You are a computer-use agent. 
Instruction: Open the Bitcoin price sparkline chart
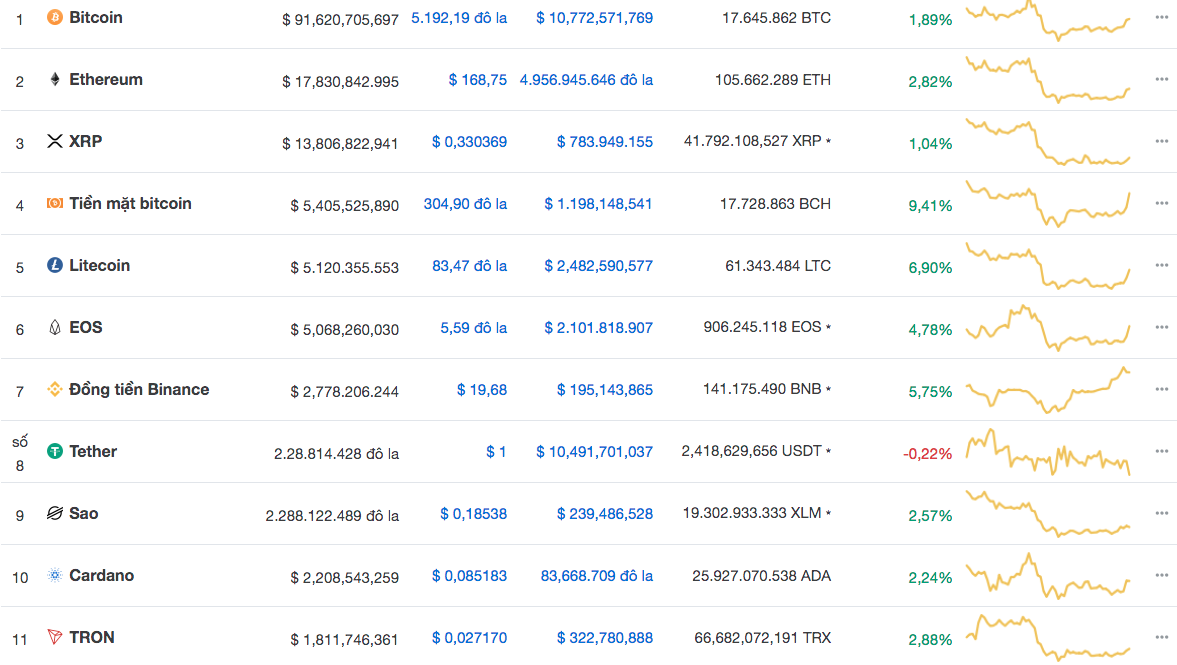(x=1048, y=20)
